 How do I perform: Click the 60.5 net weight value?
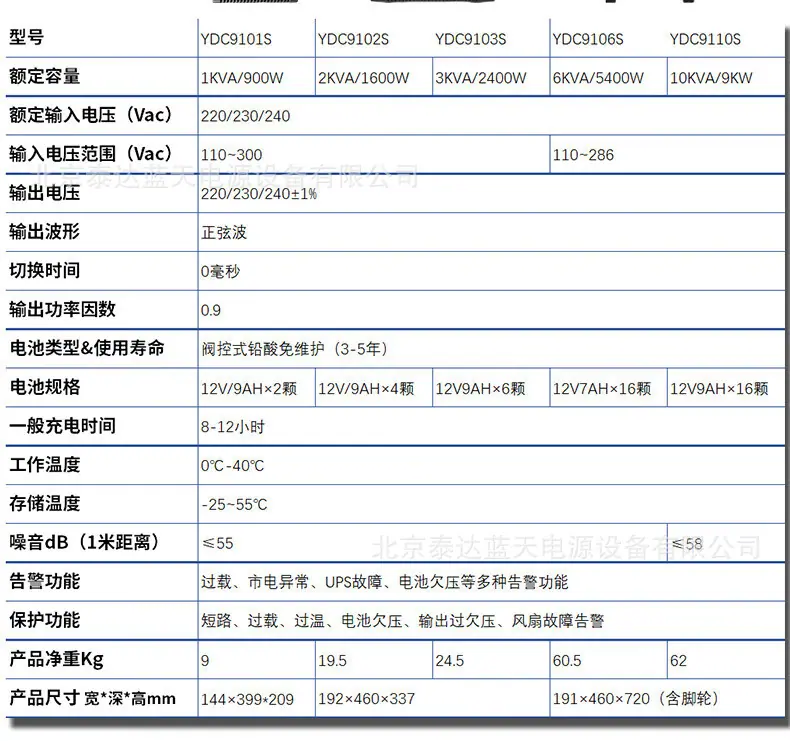pos(567,660)
